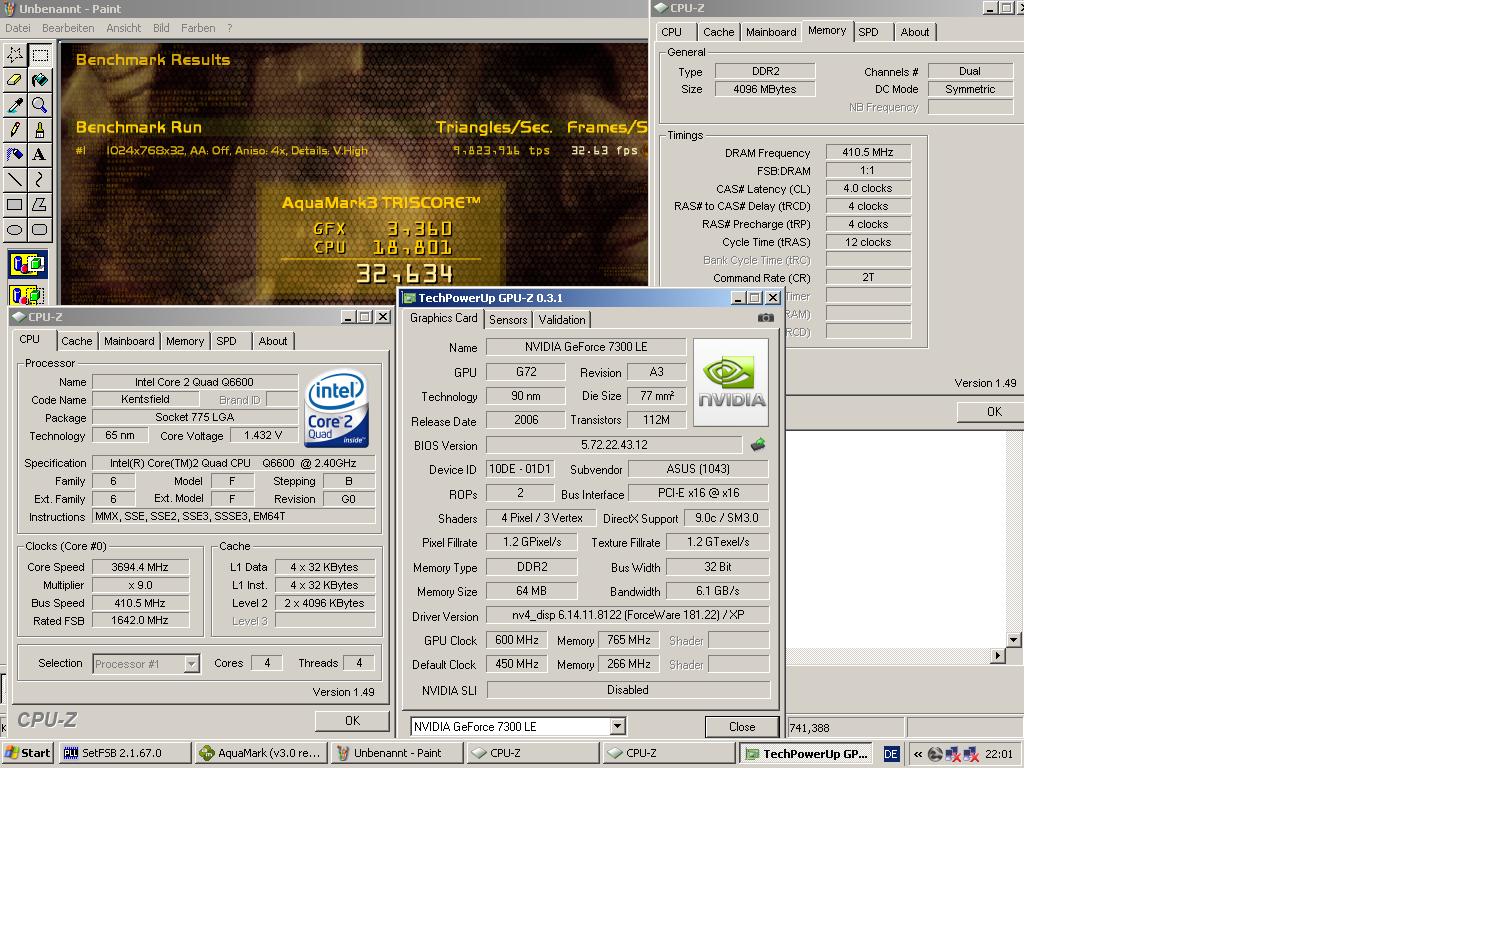This screenshot has width=1512, height=945.
Task: Open Cache tab in the CPU-Z processor window
Action: click(77, 341)
